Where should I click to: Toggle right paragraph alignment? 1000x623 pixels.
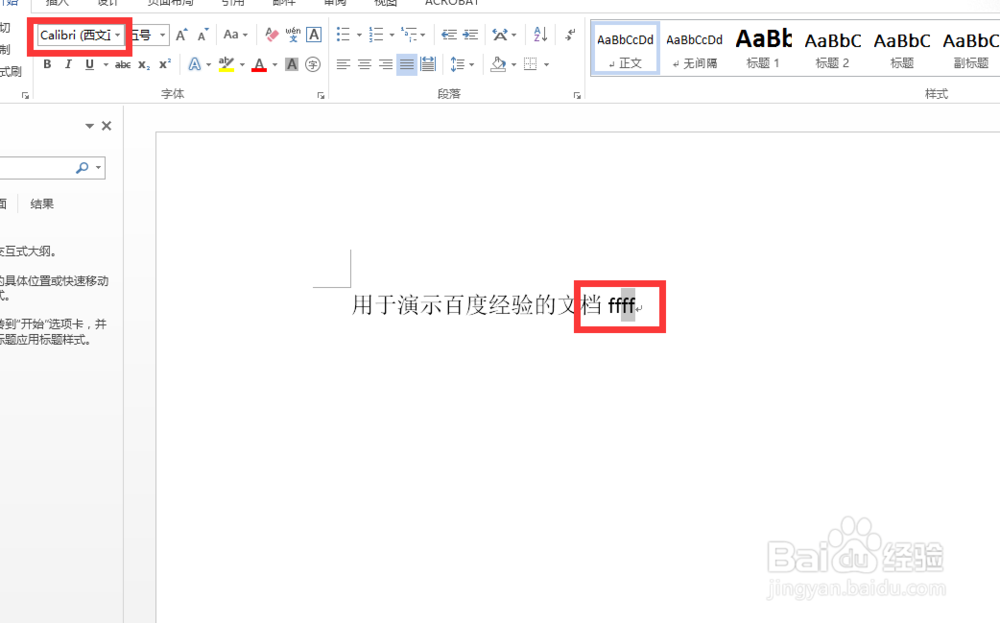click(384, 63)
